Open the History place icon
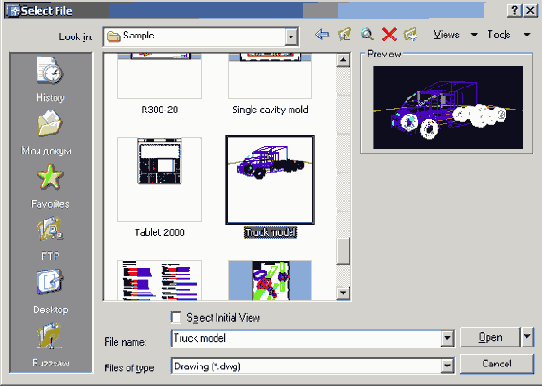This screenshot has width=542, height=386. [50, 70]
